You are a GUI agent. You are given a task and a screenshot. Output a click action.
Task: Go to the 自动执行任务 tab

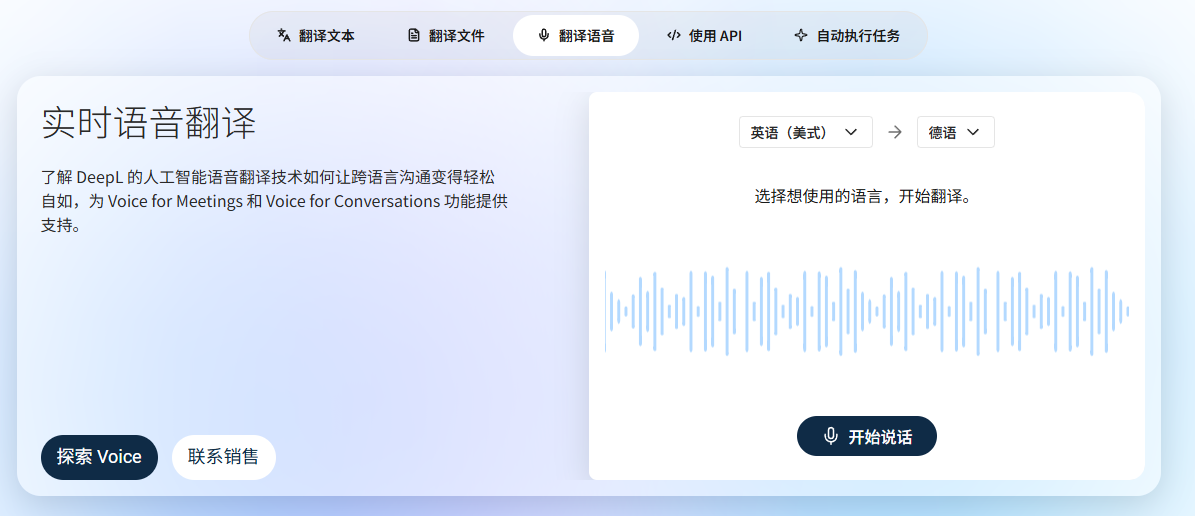[x=846, y=35]
